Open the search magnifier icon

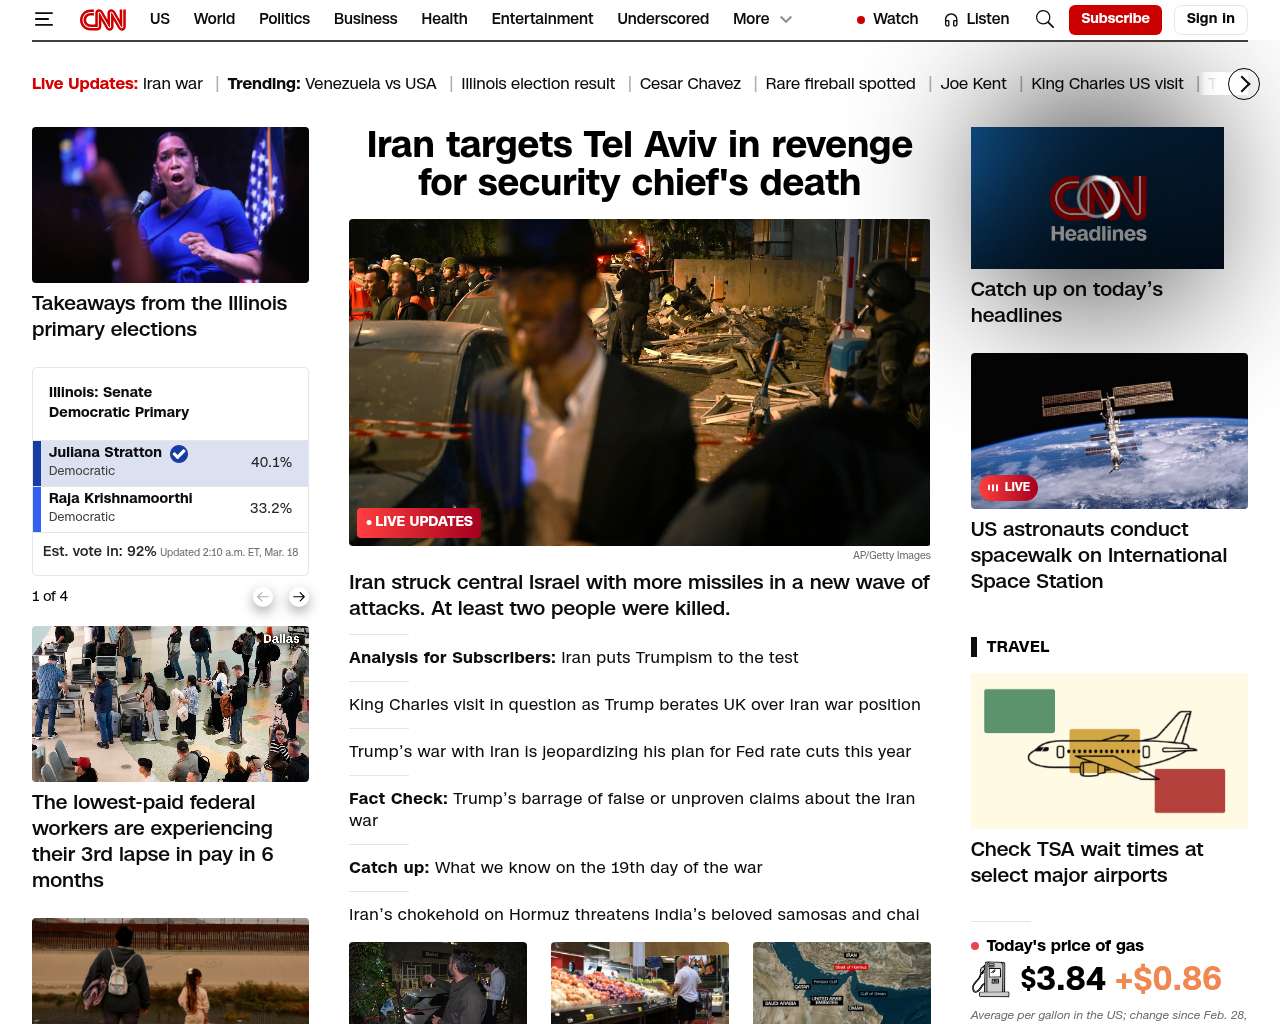1044,19
